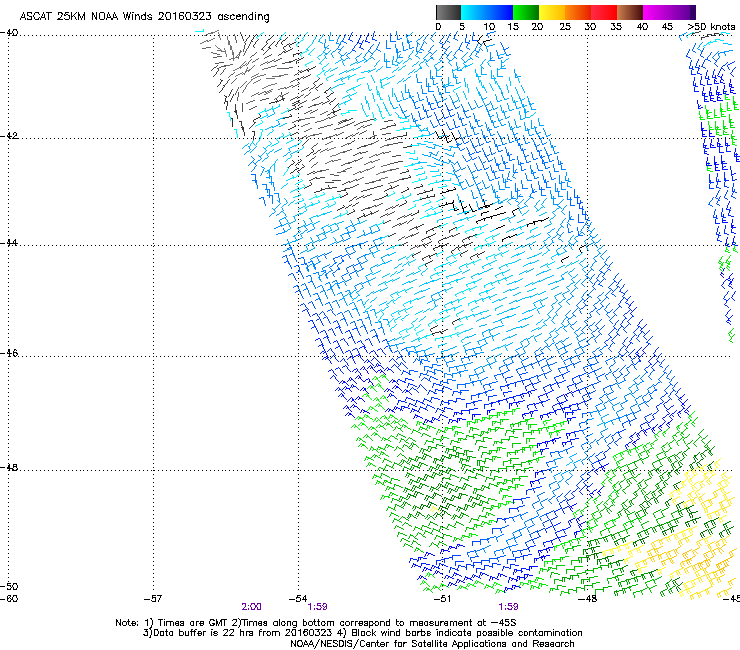
Task: Click the cyan-to-blue 5-15 knots legend segment
Action: coord(487,12)
